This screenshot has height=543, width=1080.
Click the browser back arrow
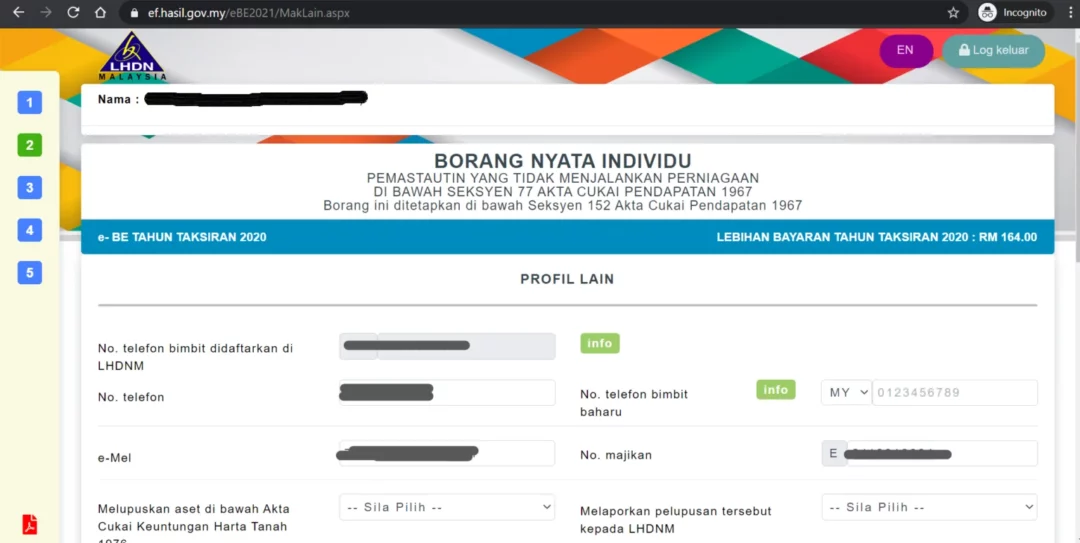tap(18, 13)
